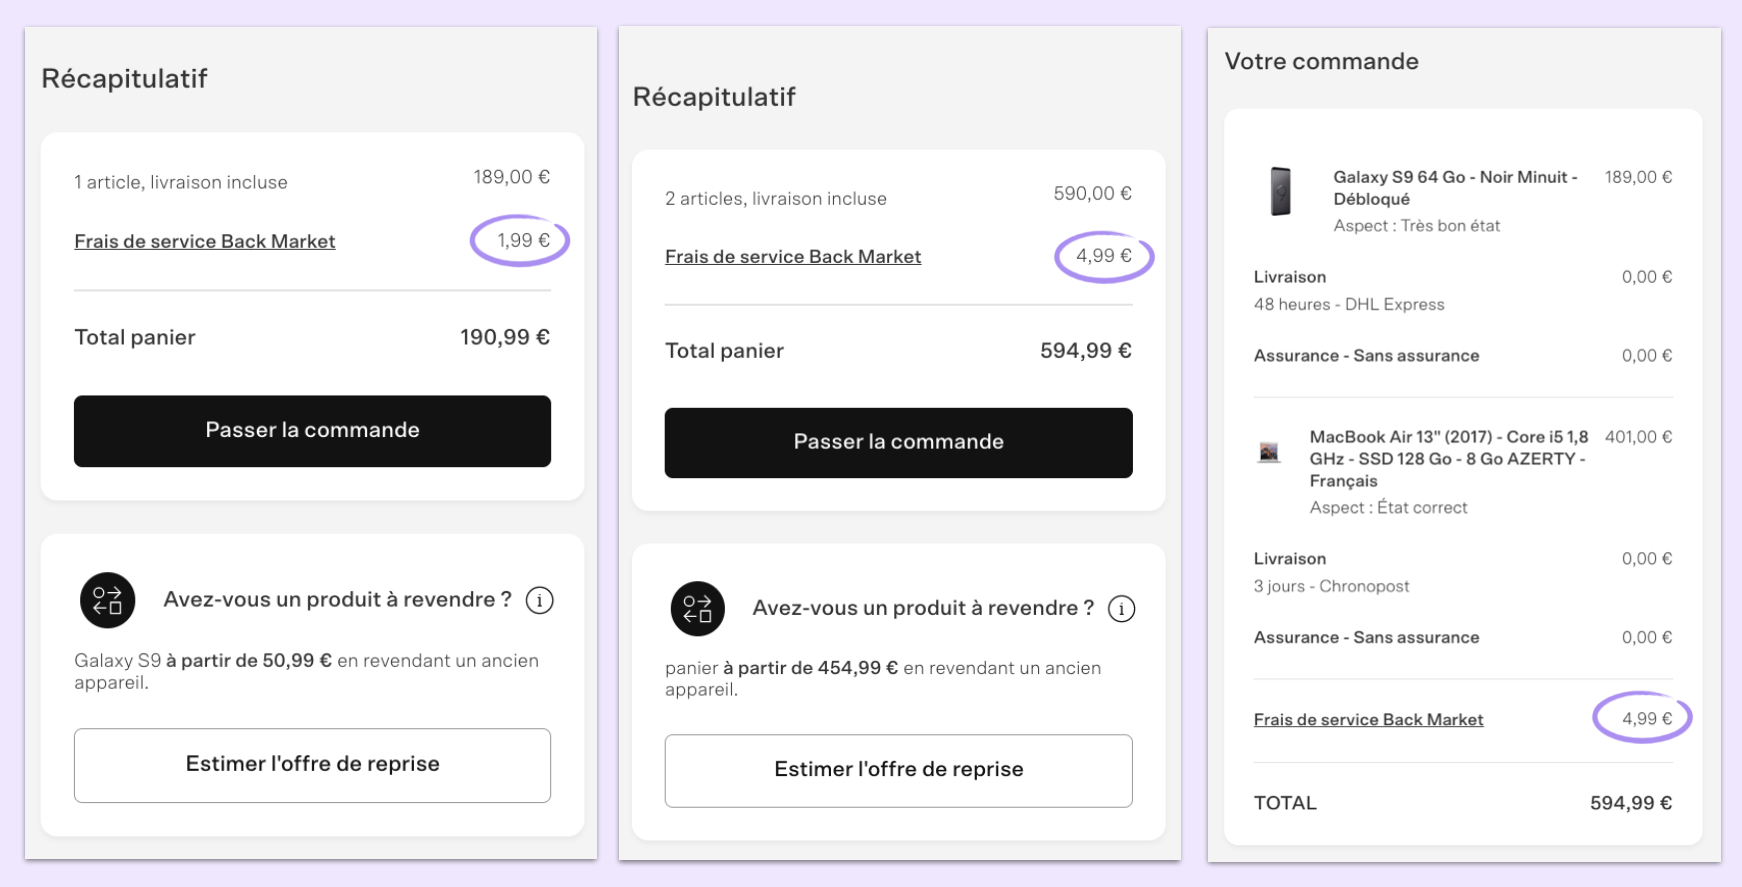Viewport: 1742px width, 887px height.
Task: Click circled 4,99 € fee in middle panel
Action: [1104, 256]
